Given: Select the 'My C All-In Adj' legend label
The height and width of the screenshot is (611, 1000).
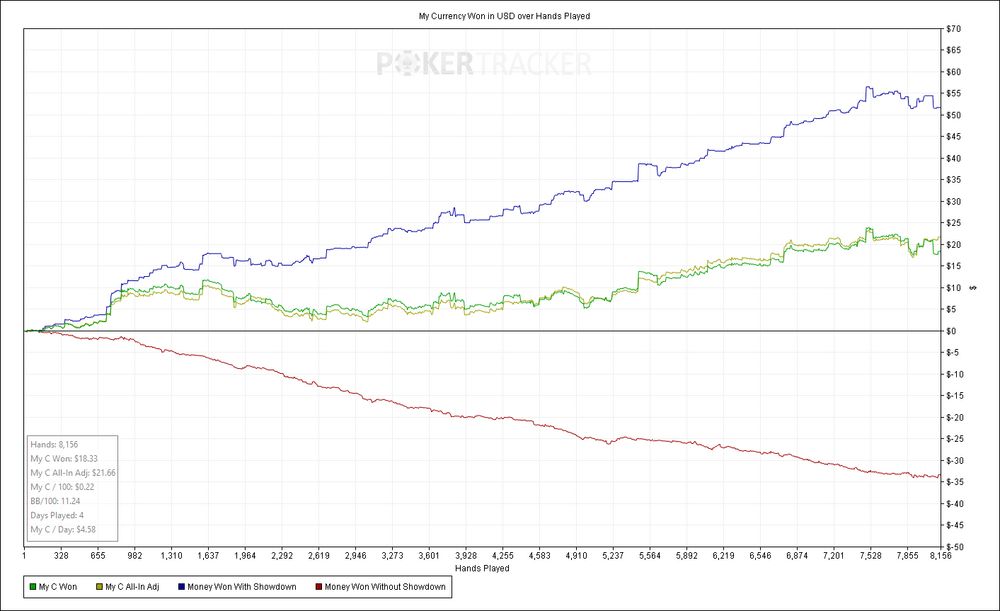Looking at the screenshot, I should tap(132, 587).
